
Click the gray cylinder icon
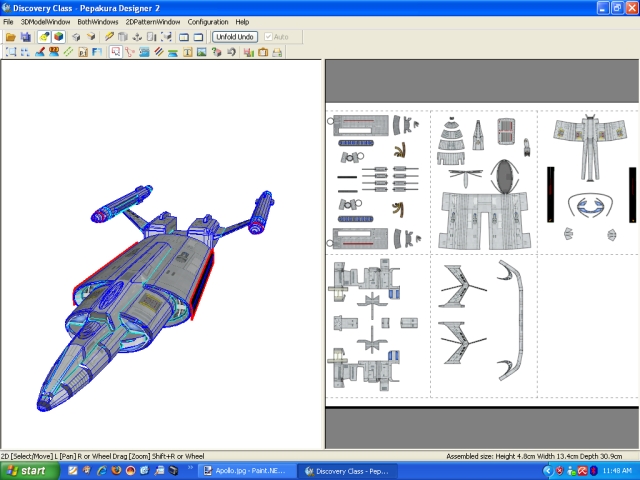[123, 37]
